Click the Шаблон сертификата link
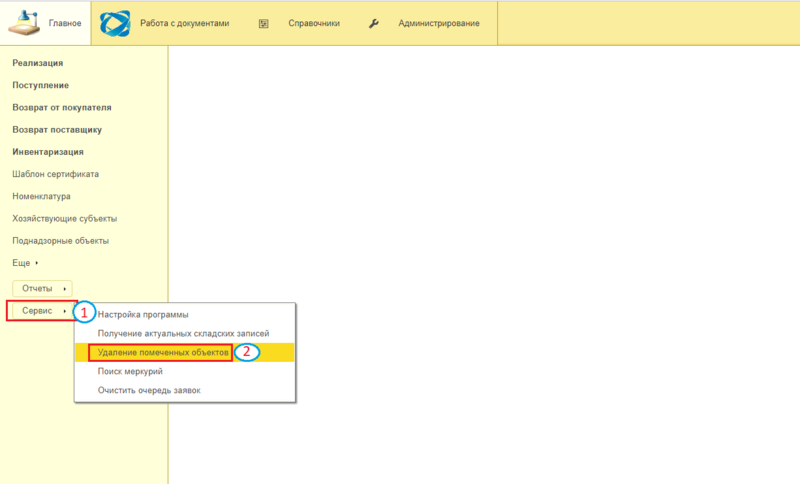This screenshot has width=800, height=484. tap(55, 174)
